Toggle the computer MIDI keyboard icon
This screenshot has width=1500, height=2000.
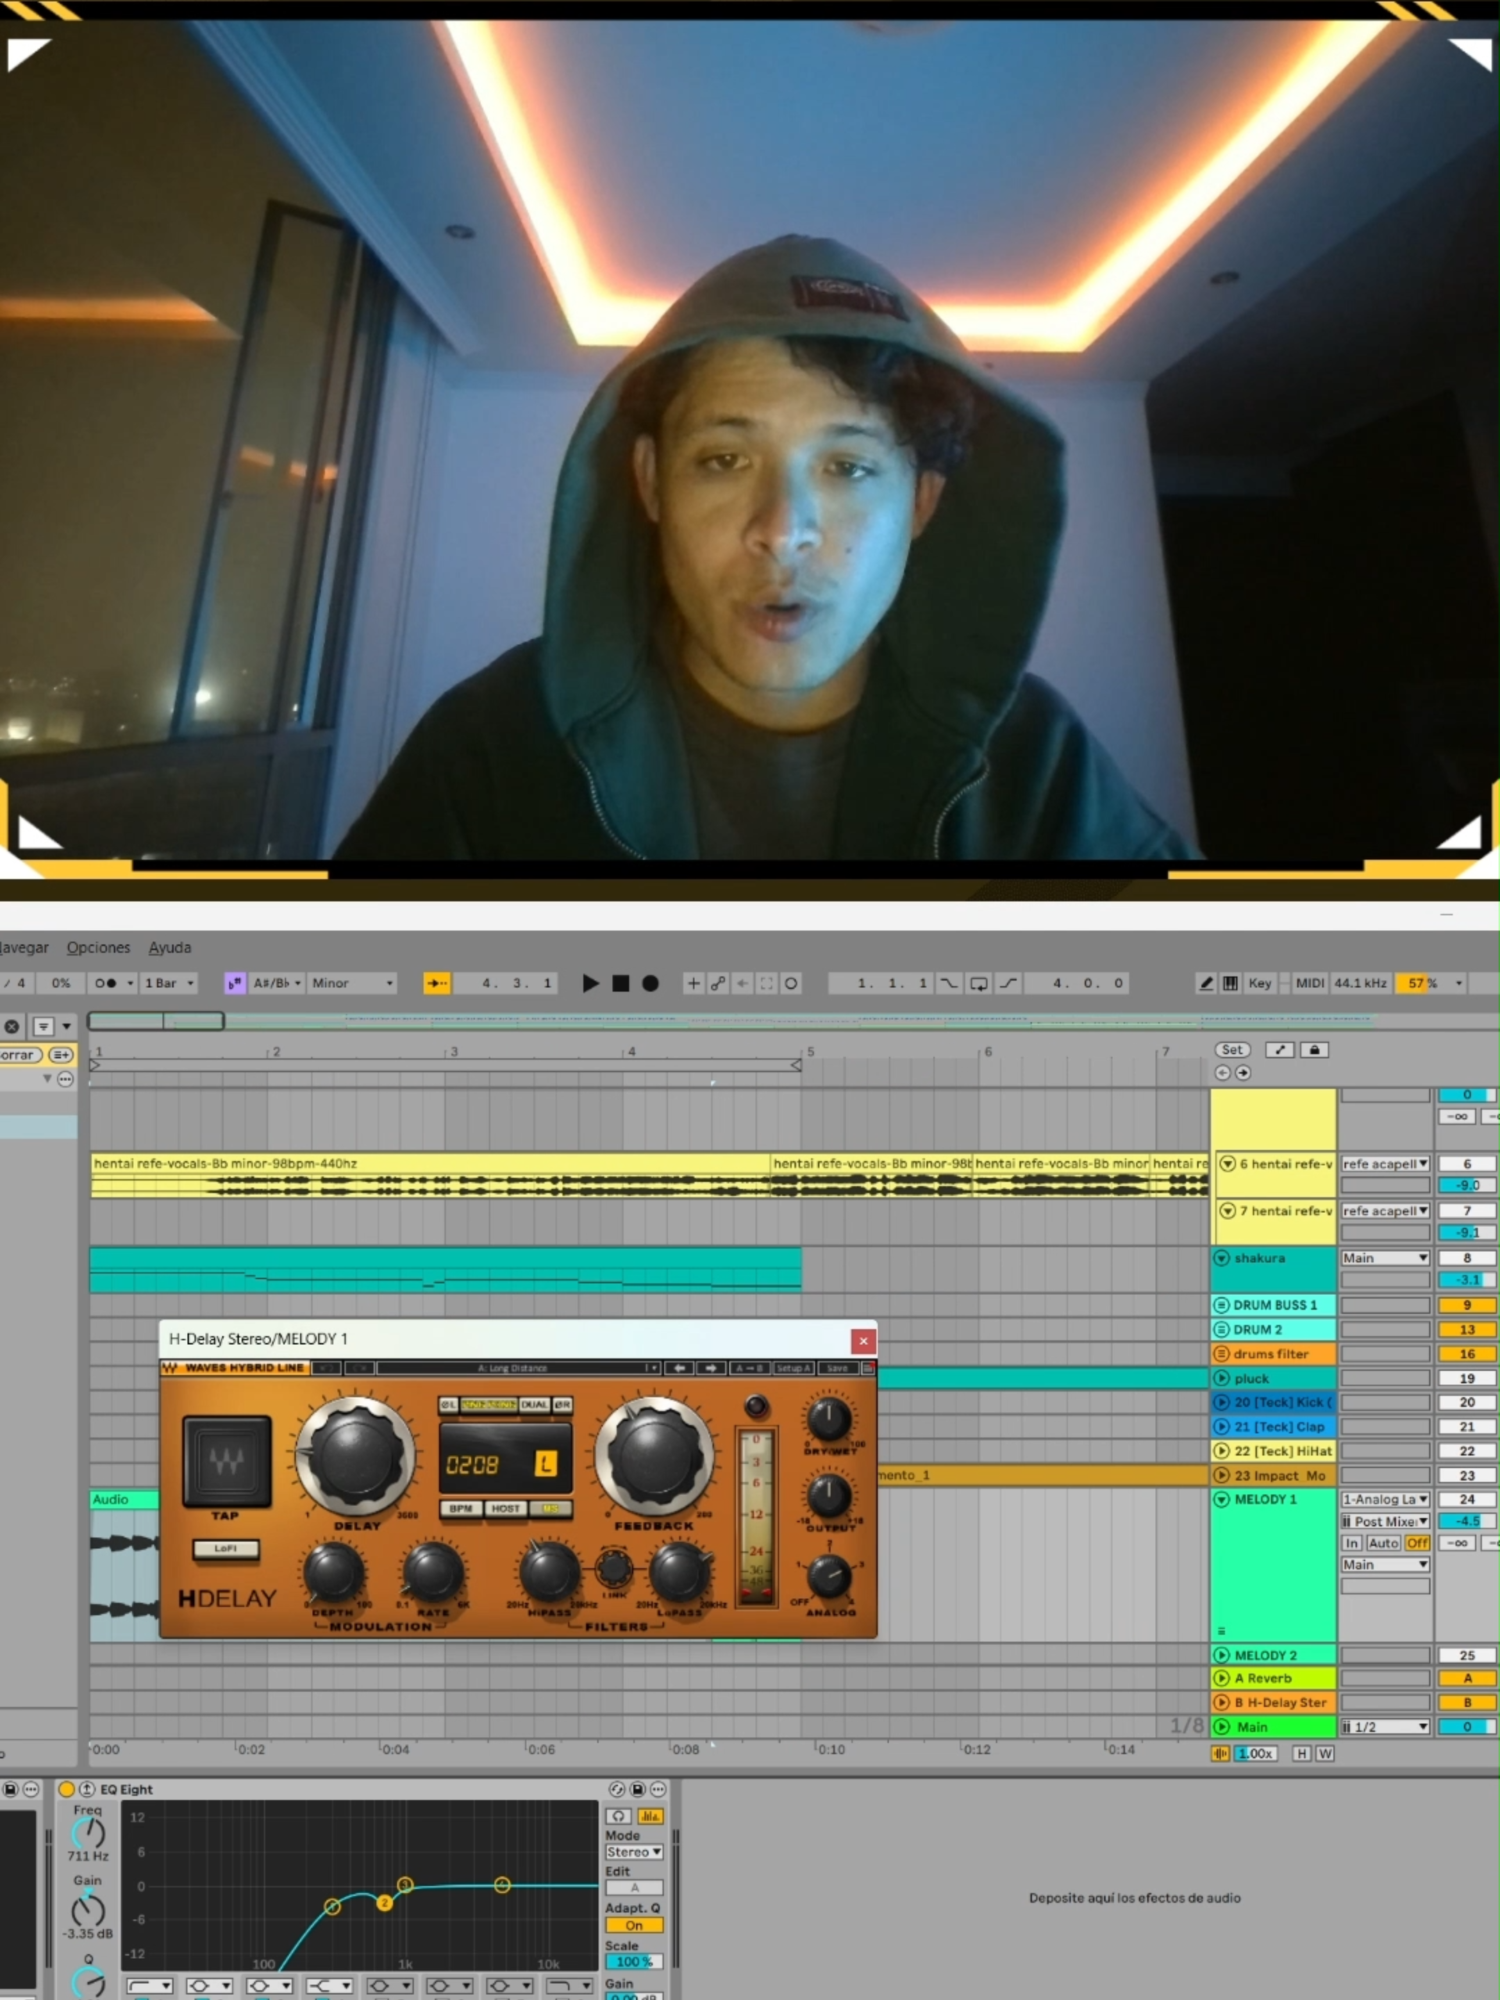[1230, 983]
